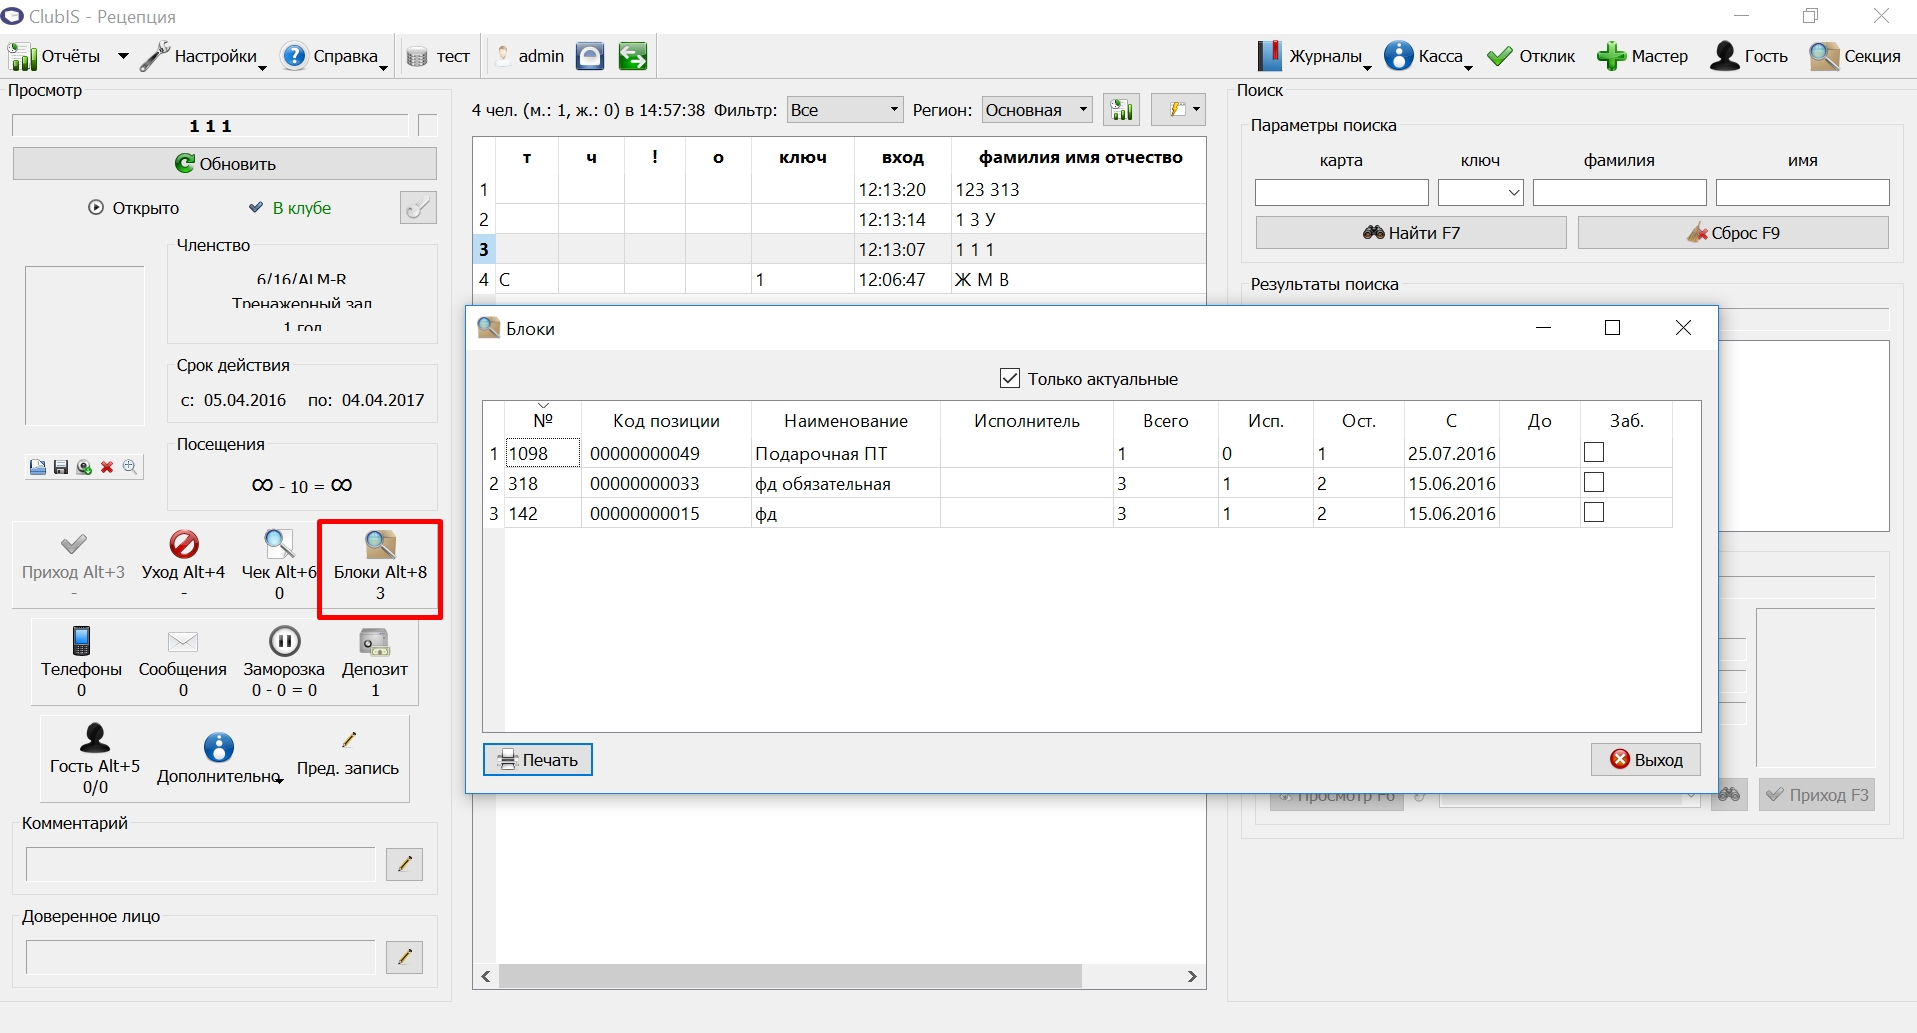1917x1033 pixels.
Task: Open the Касса cash desk menu
Action: click(x=1428, y=56)
